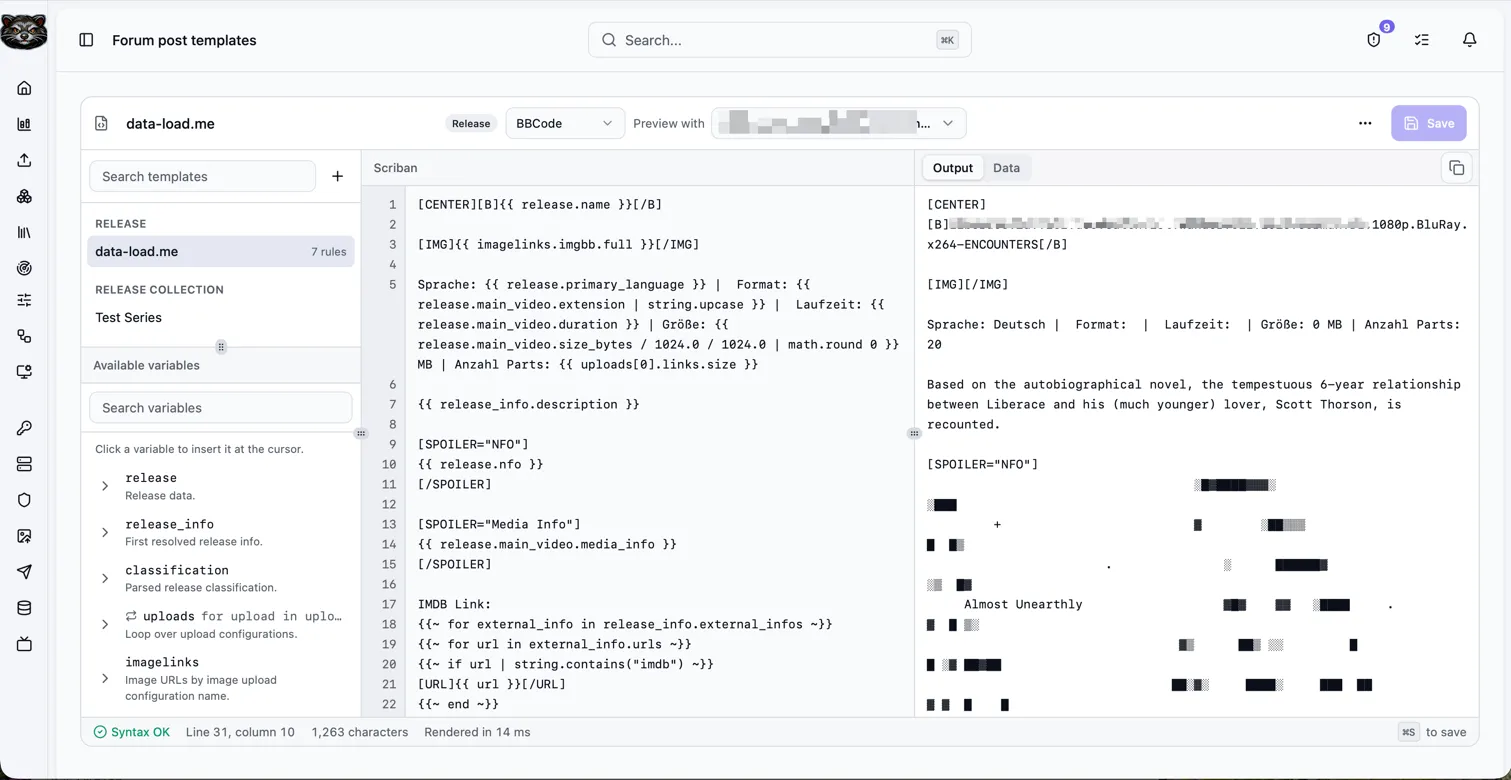Switch to the Data tab
This screenshot has width=1511, height=780.
(1006, 168)
